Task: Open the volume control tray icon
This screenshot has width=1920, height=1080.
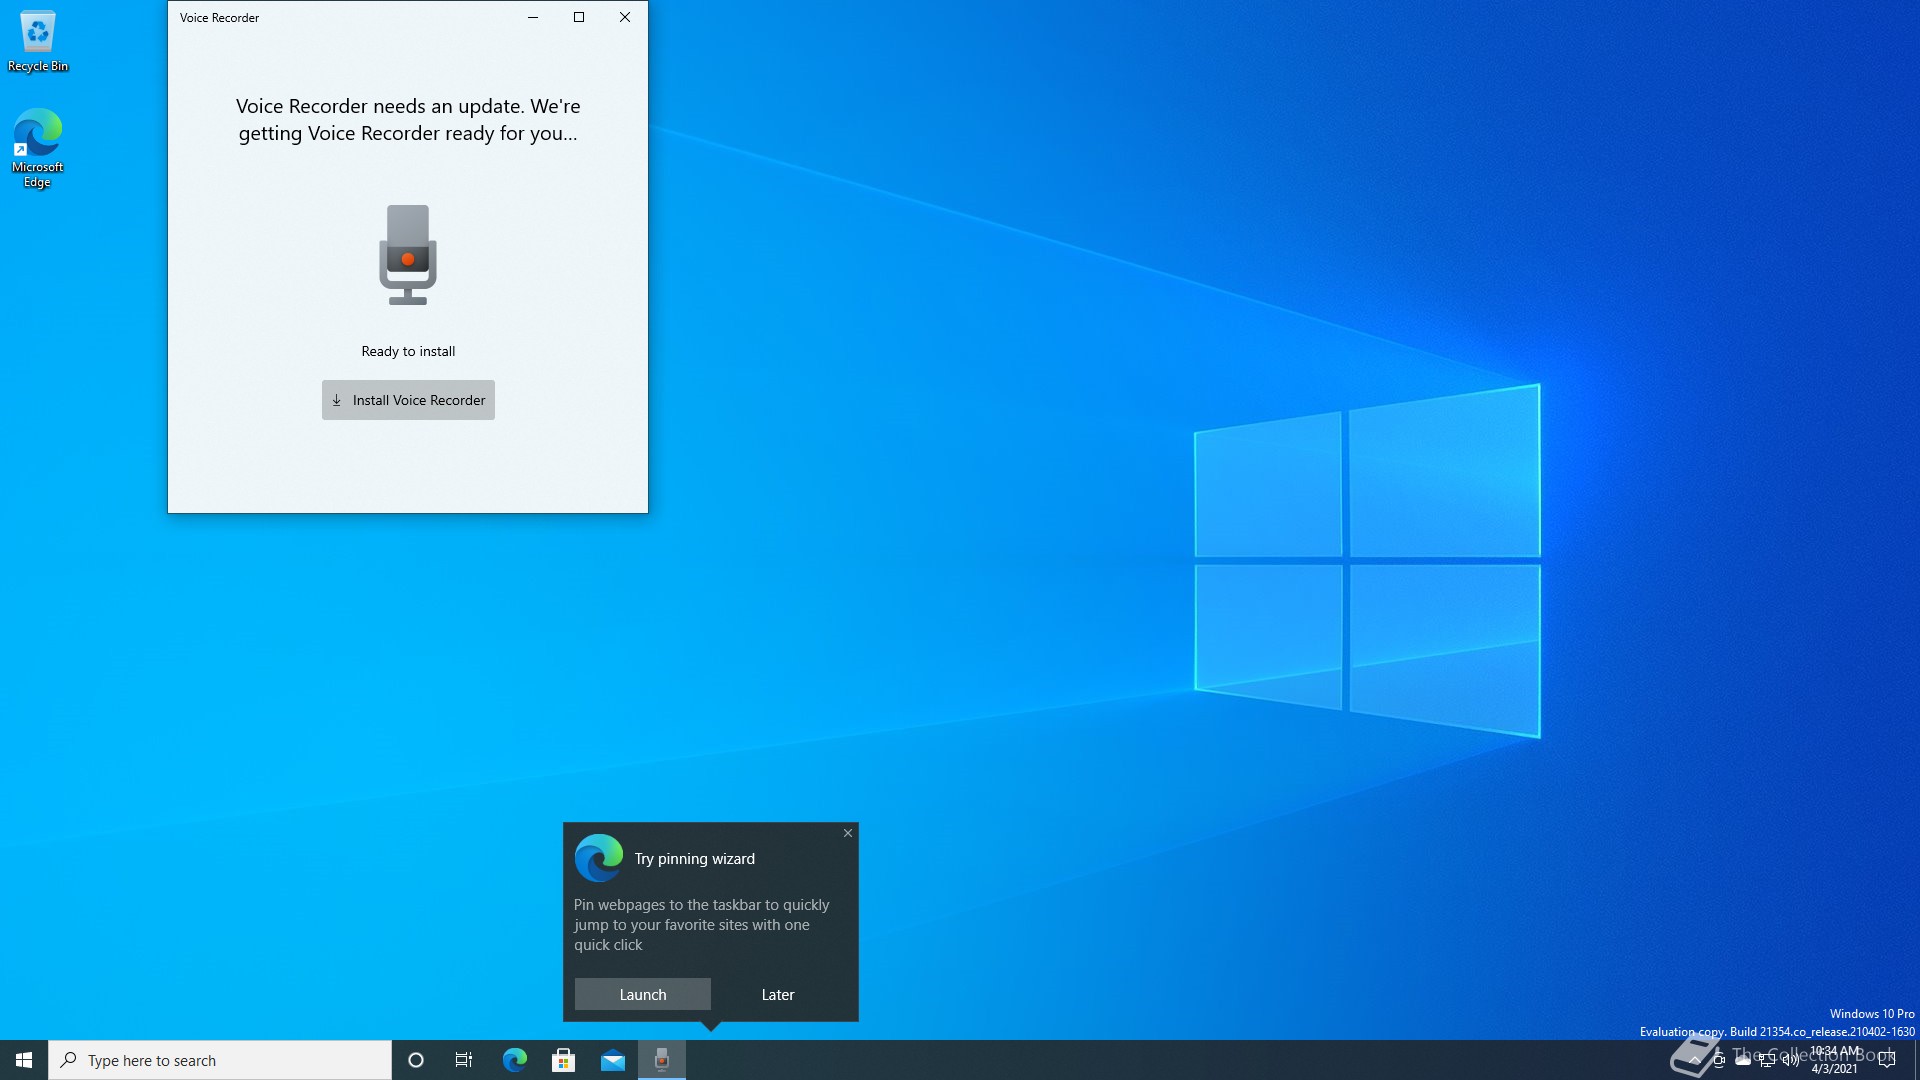Action: pos(1791,1060)
